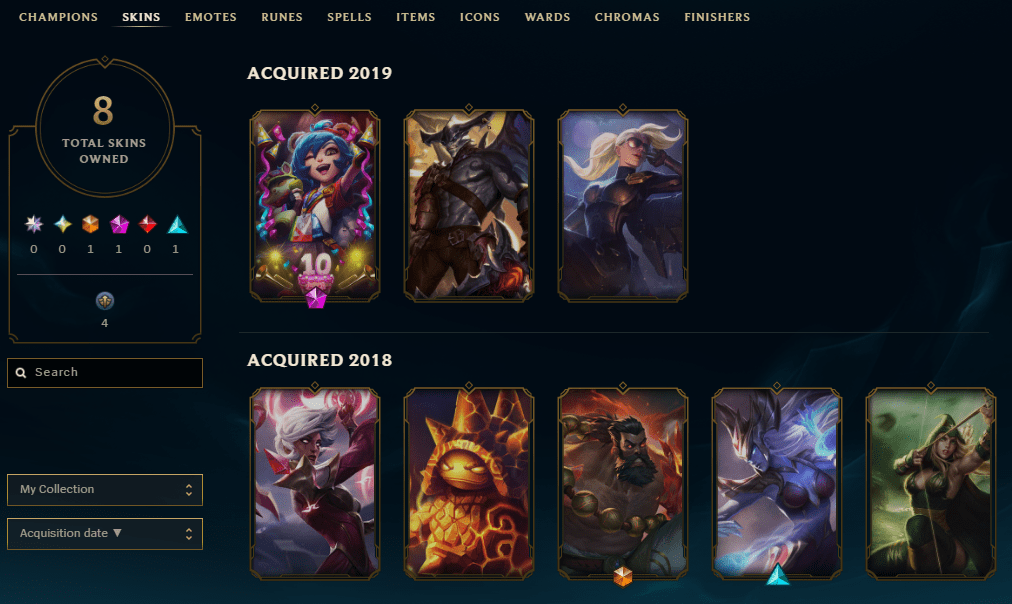Click the cyan triangle rarity gem icon
1012x604 pixels.
coord(177,225)
